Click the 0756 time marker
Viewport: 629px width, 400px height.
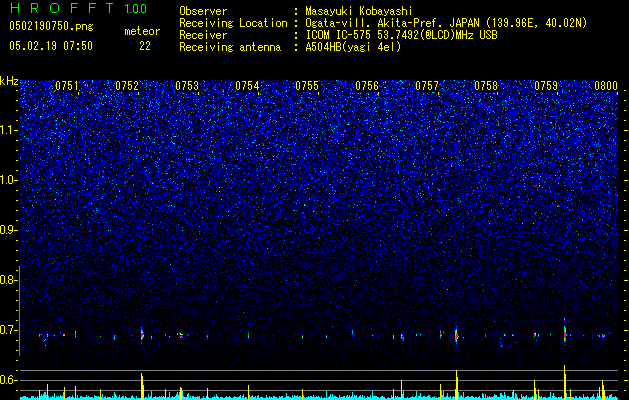click(367, 86)
